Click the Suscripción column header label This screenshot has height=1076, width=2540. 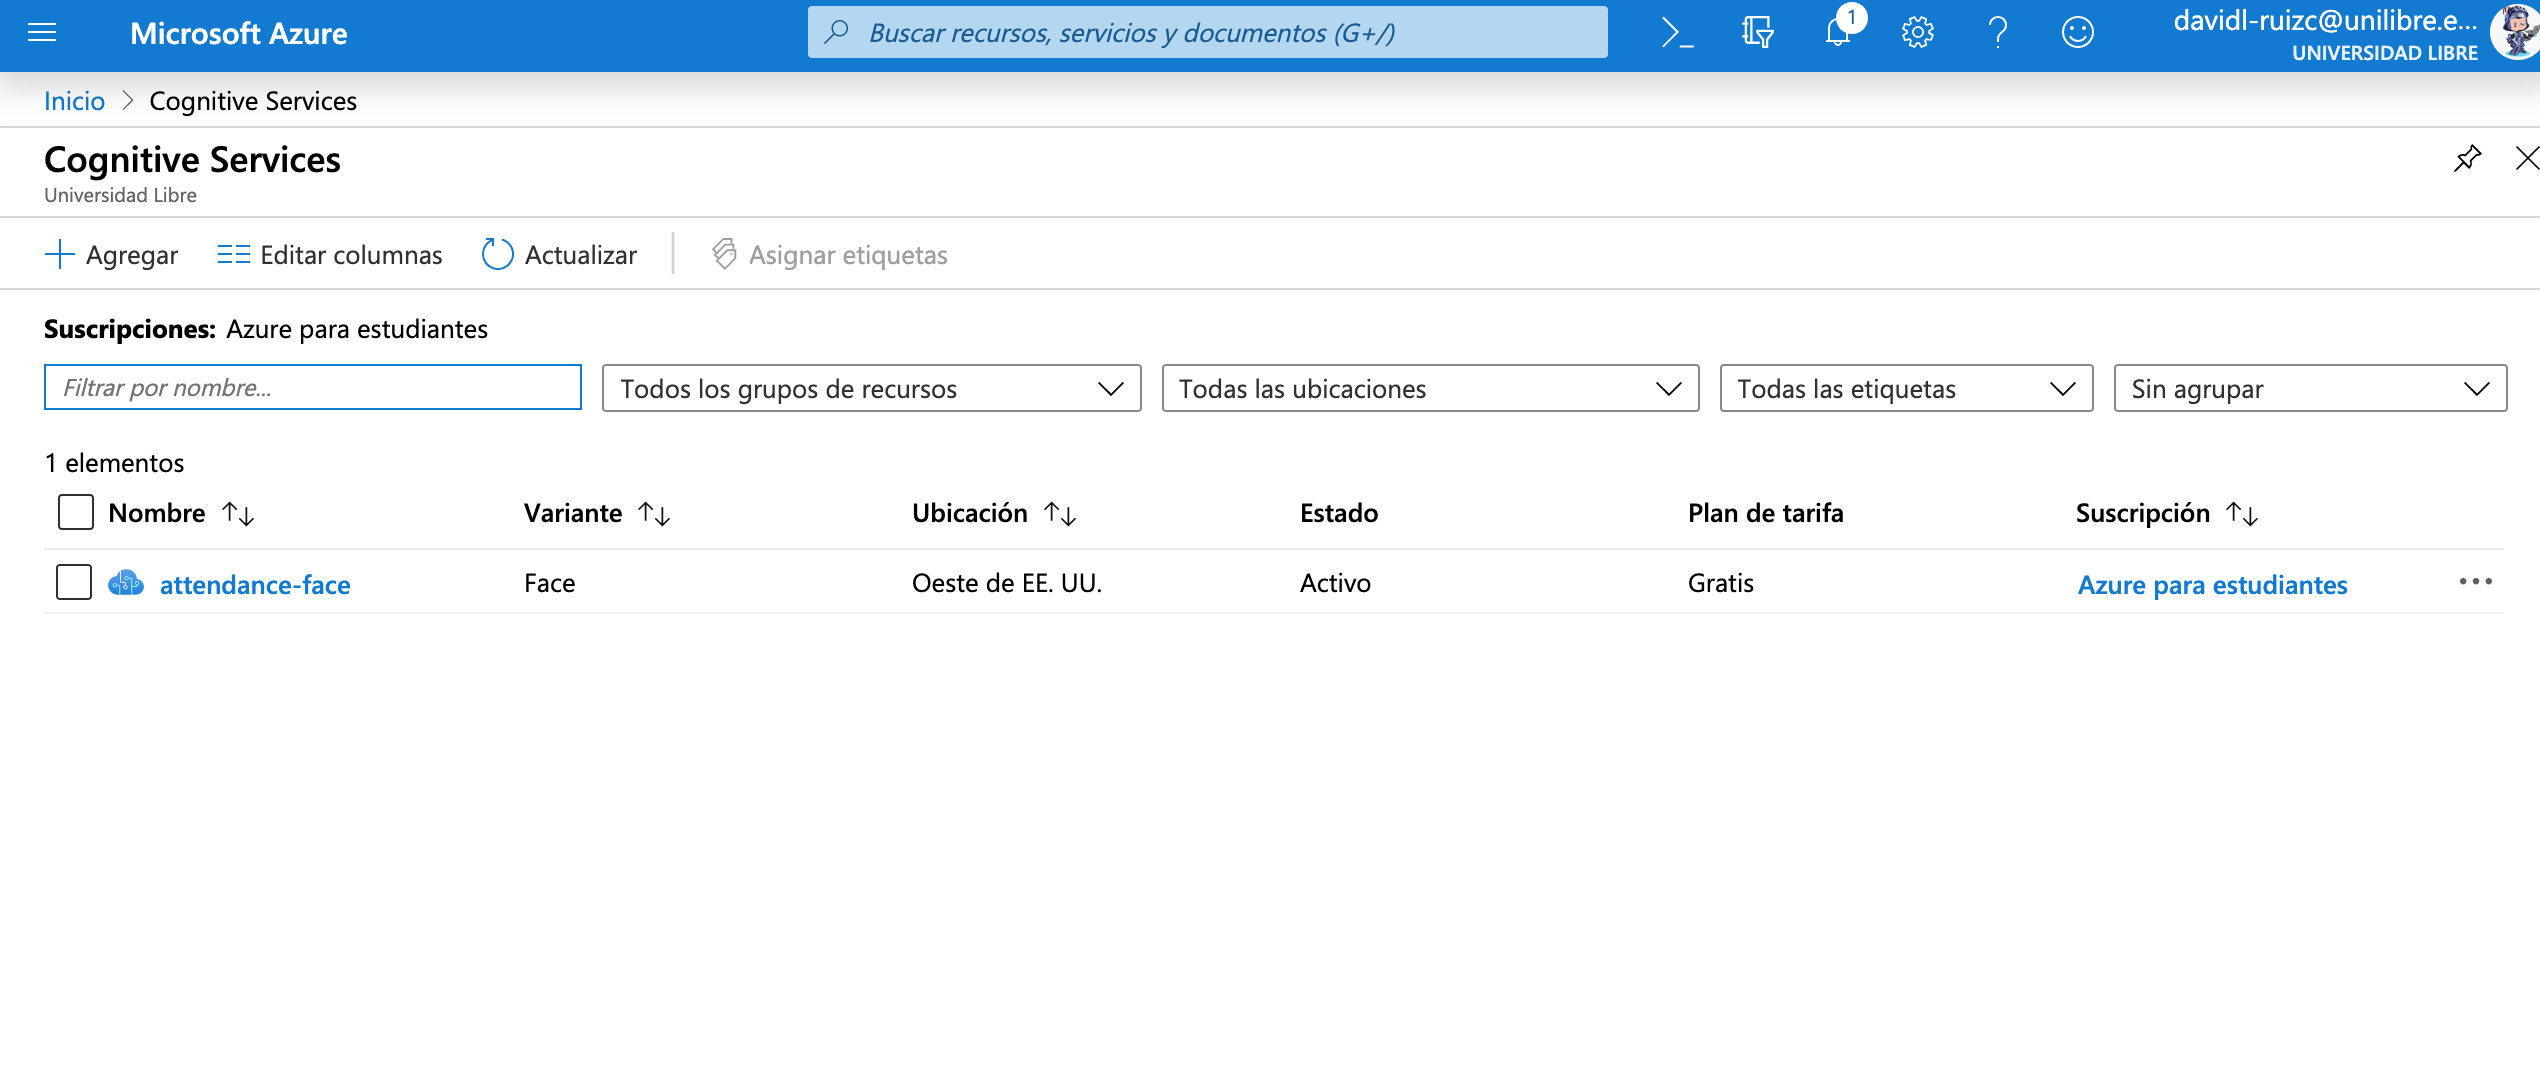(x=2142, y=513)
